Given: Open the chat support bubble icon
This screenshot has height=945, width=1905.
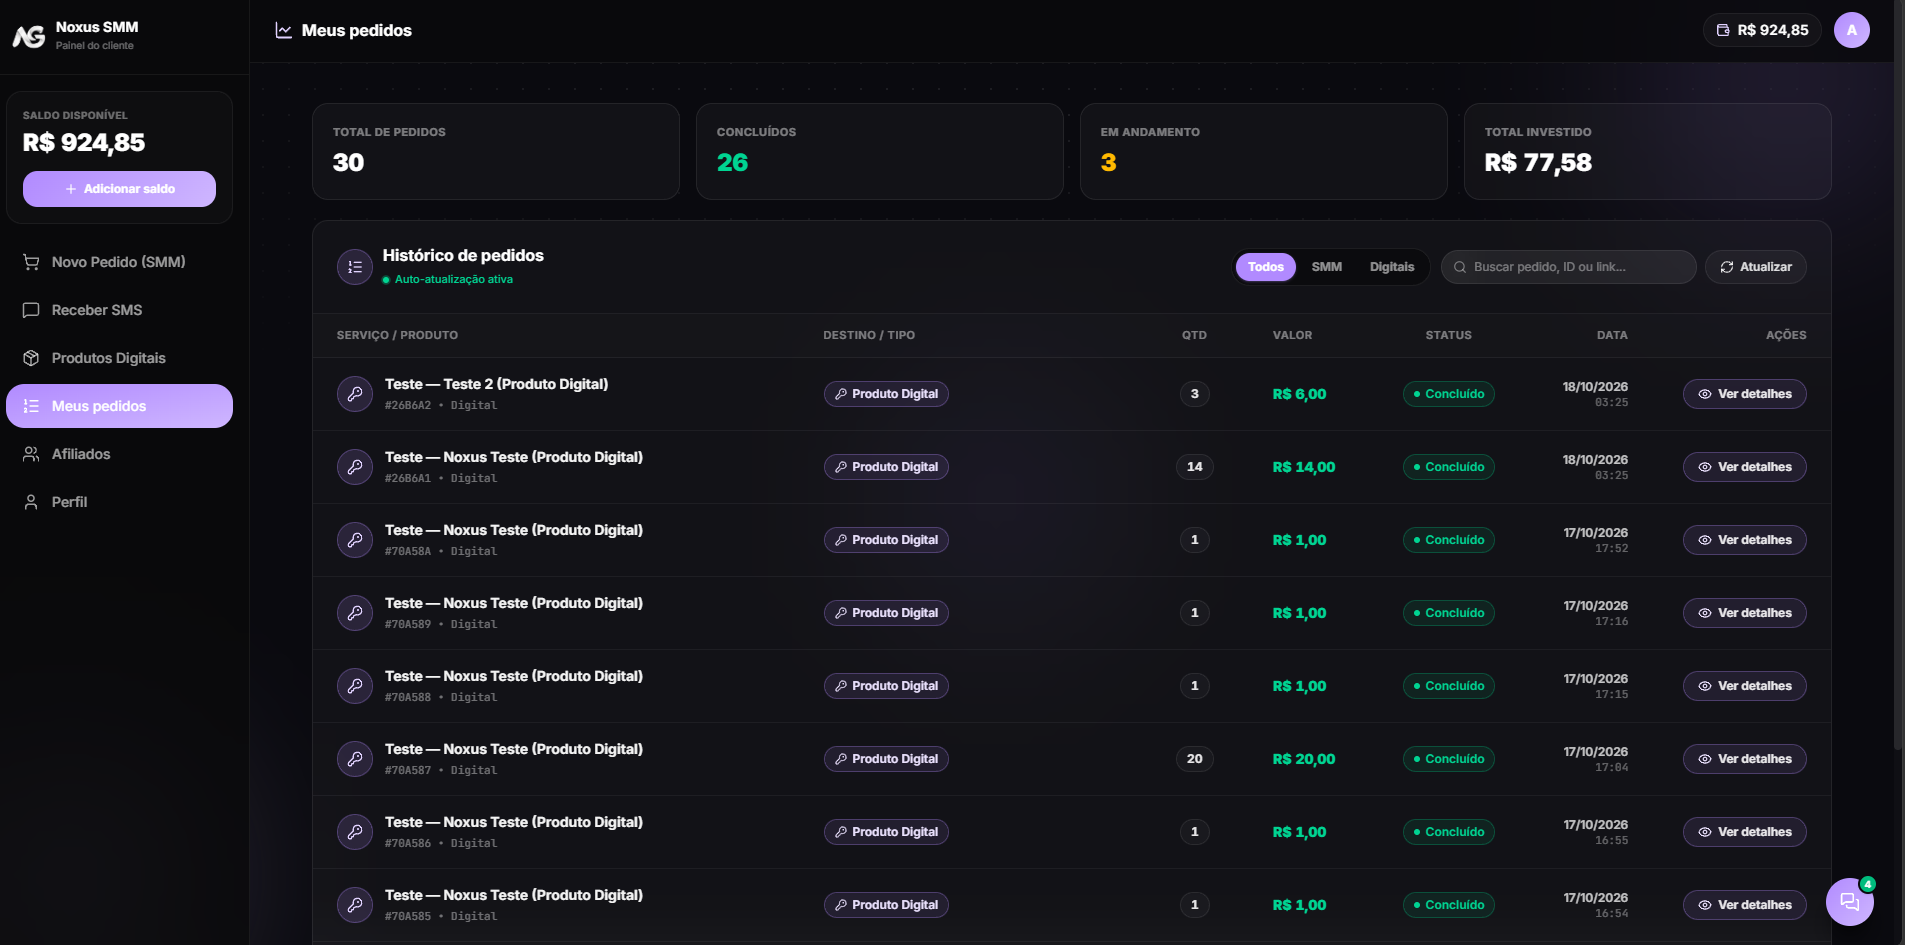Looking at the screenshot, I should coord(1849,902).
